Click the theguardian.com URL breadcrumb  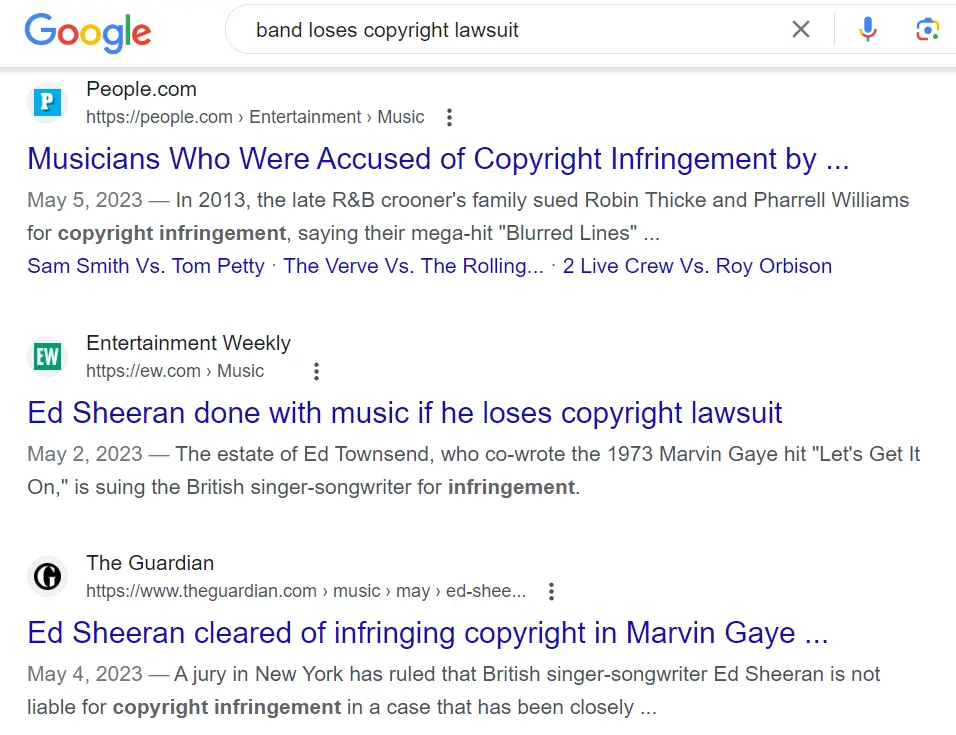[x=305, y=592]
